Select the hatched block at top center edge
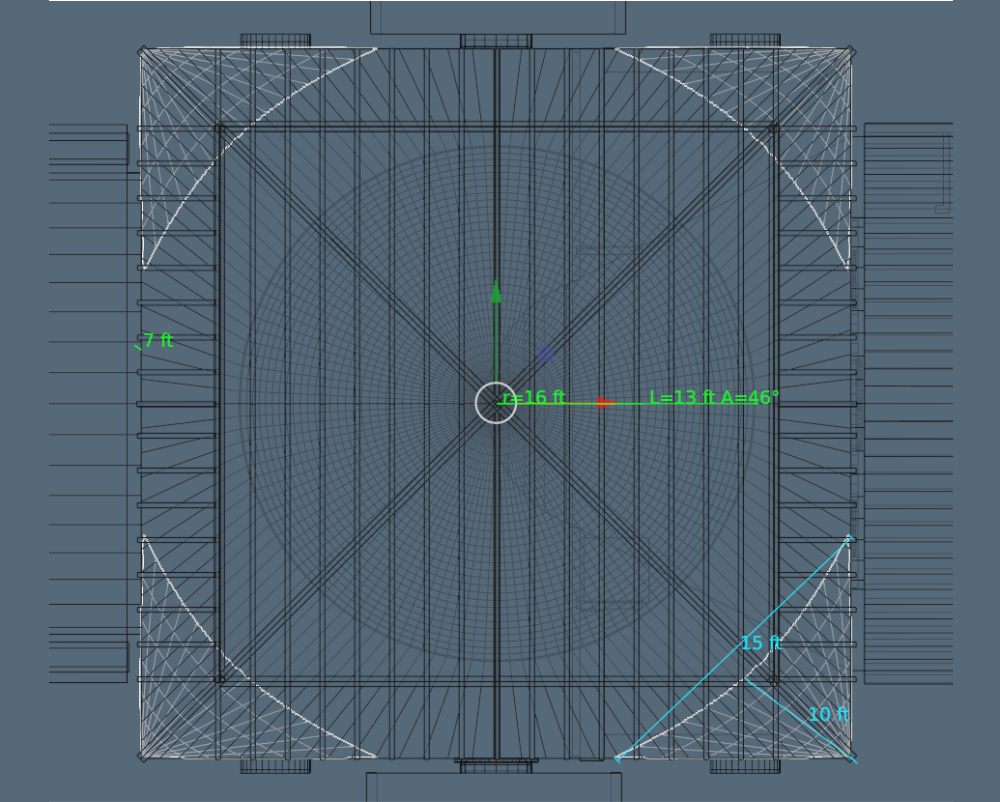This screenshot has width=1000, height=802. 496,41
